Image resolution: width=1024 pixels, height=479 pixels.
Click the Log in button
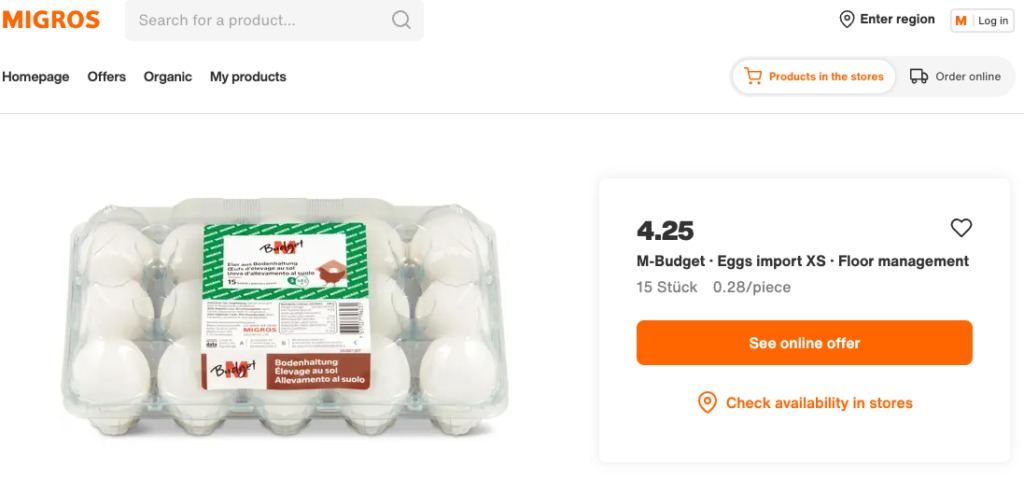(993, 21)
